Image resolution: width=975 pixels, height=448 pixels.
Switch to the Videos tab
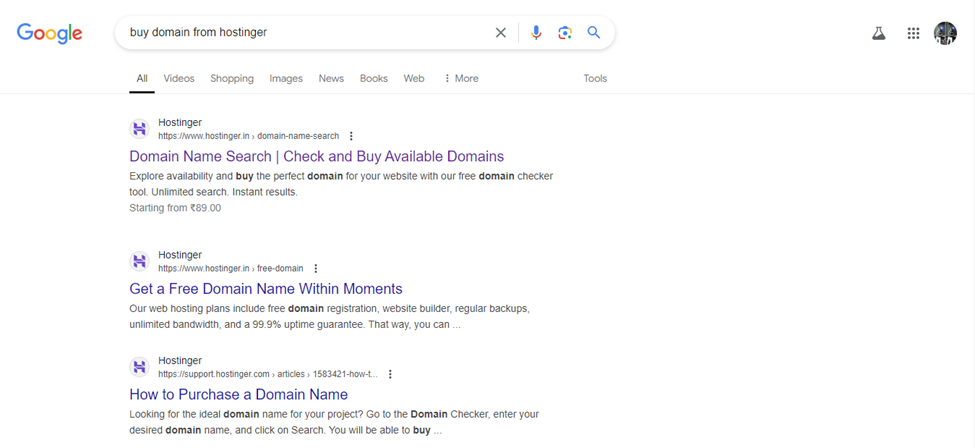tap(179, 78)
